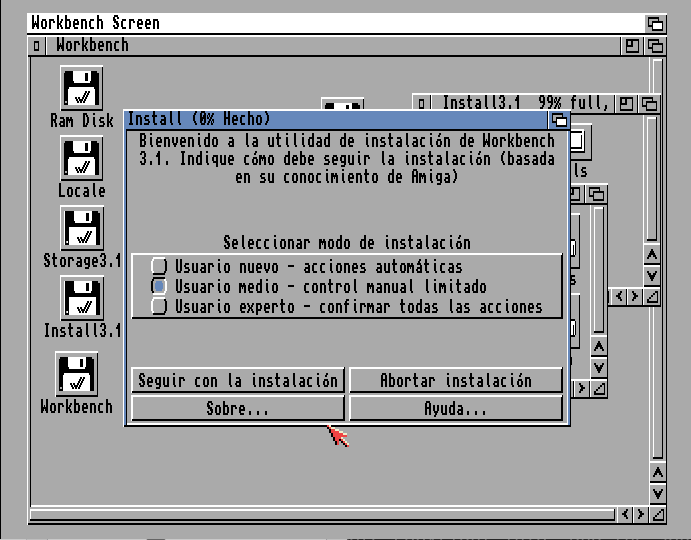Click the Workbench window zoom gadget
This screenshot has width=691, height=540.
tap(633, 46)
